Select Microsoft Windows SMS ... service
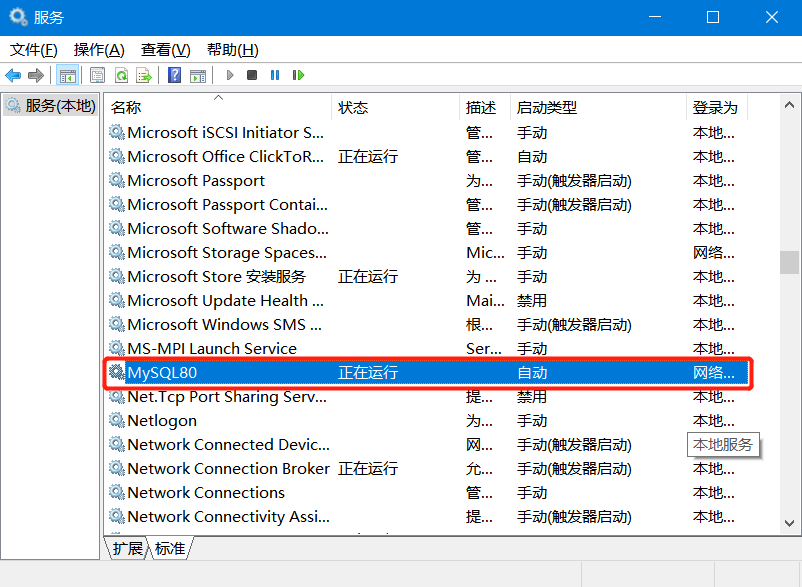802x587 pixels. pyautogui.click(x=428, y=325)
